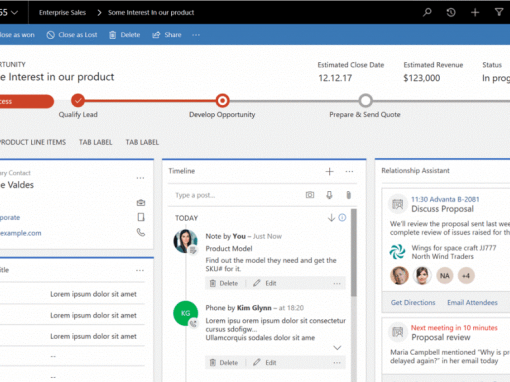Click Close as Lost command

click(x=72, y=35)
